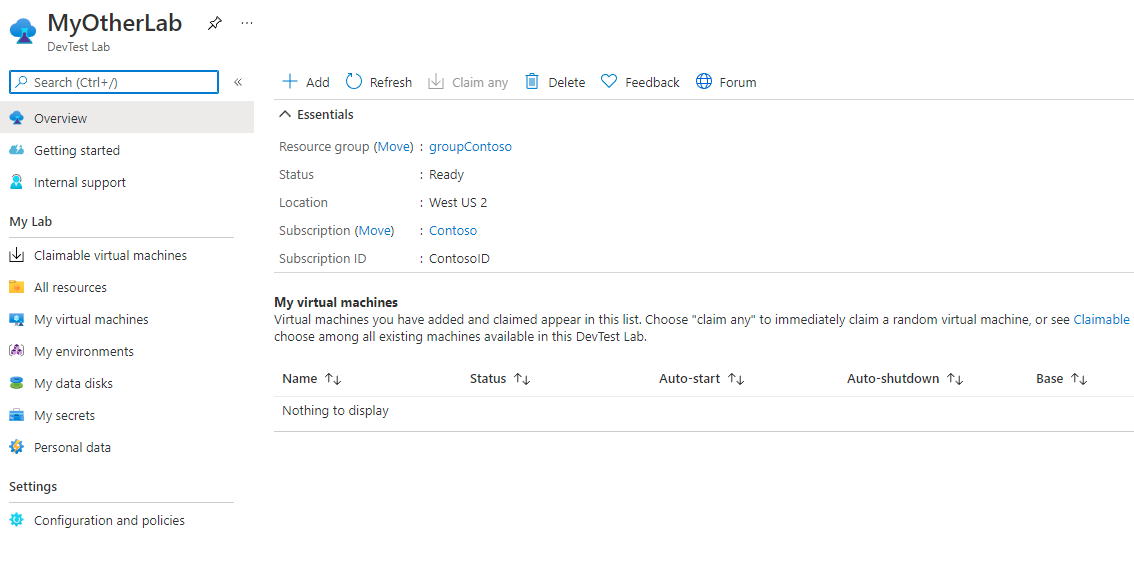This screenshot has width=1134, height=571.
Task: Click the Feedback toolbar label
Action: [x=652, y=82]
